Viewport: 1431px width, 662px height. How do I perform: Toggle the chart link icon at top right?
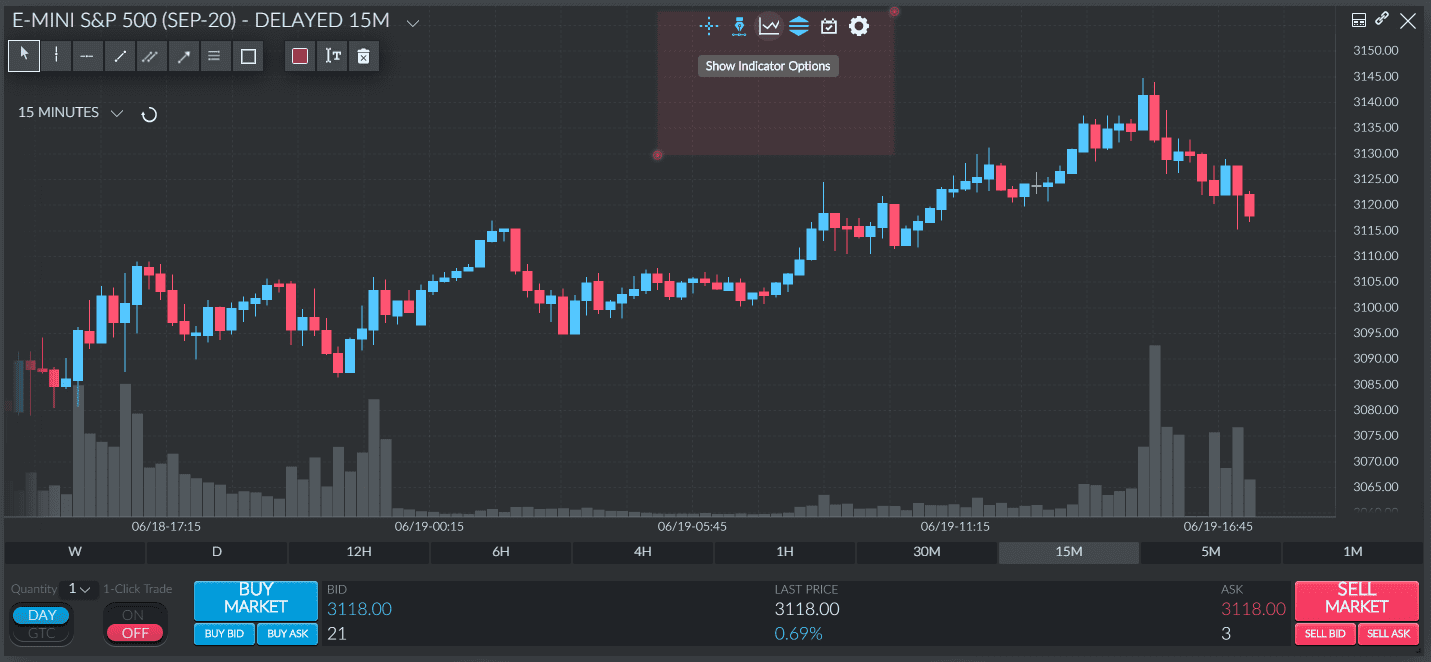coord(1383,19)
